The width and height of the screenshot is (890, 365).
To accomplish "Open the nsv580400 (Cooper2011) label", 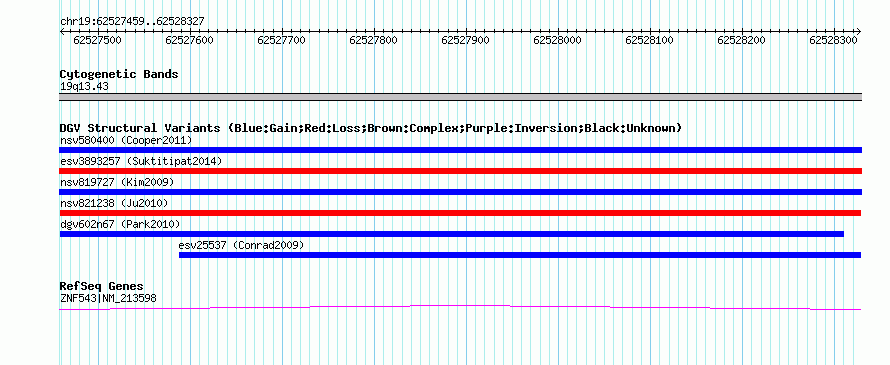I will [x=126, y=140].
